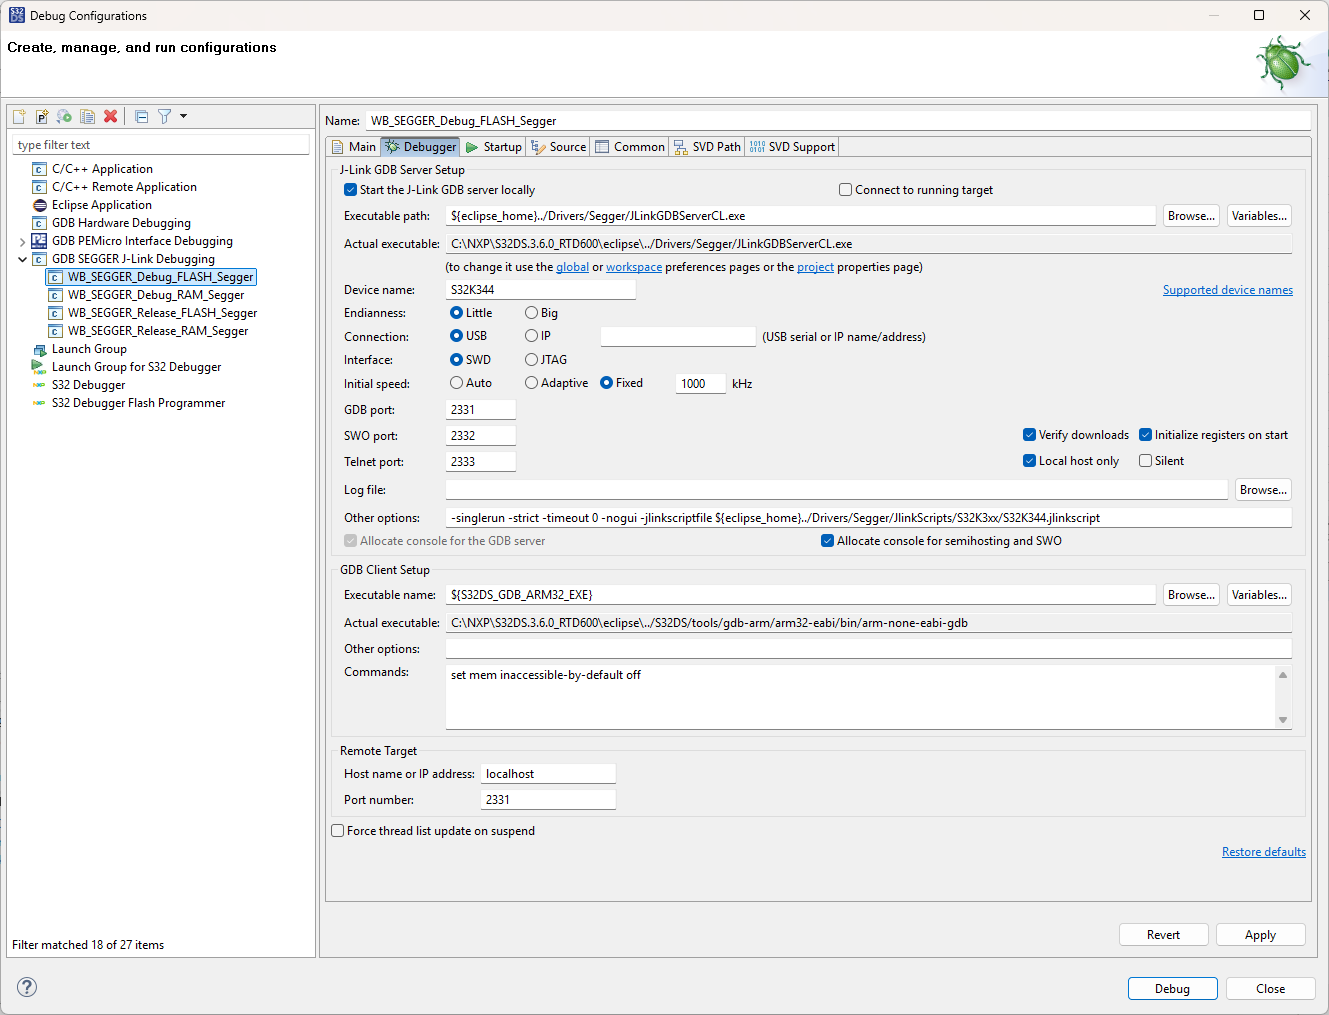Open Variables for GDB client executable name
The height and width of the screenshot is (1015, 1329).
[1259, 595]
